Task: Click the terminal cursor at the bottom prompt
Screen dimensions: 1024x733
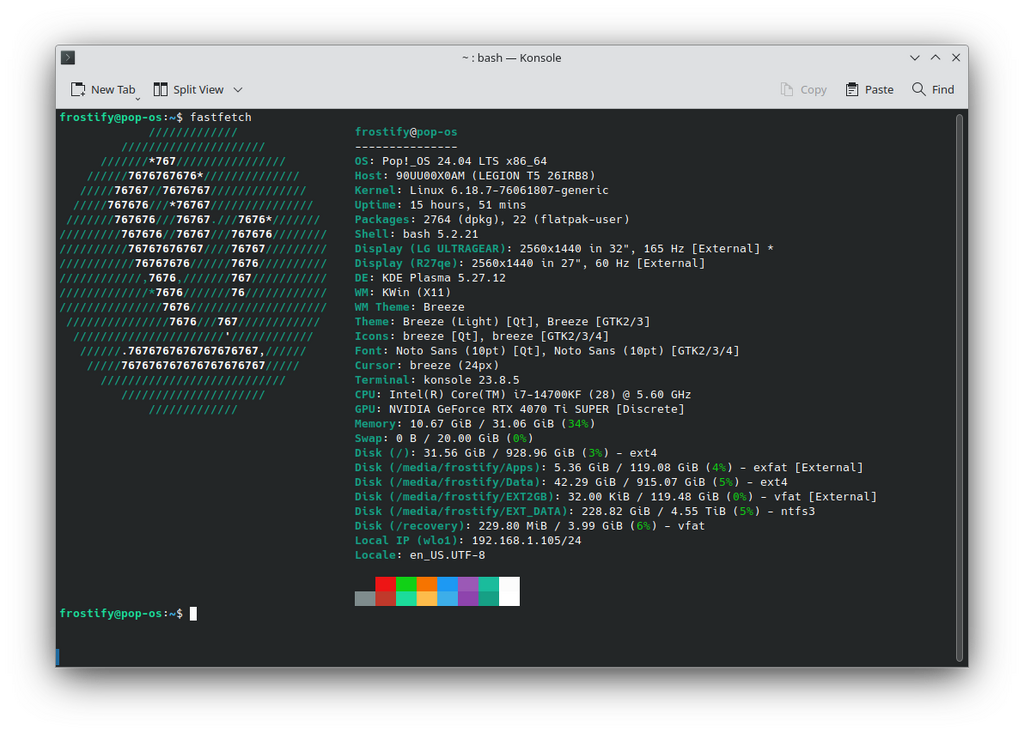Action: [193, 613]
